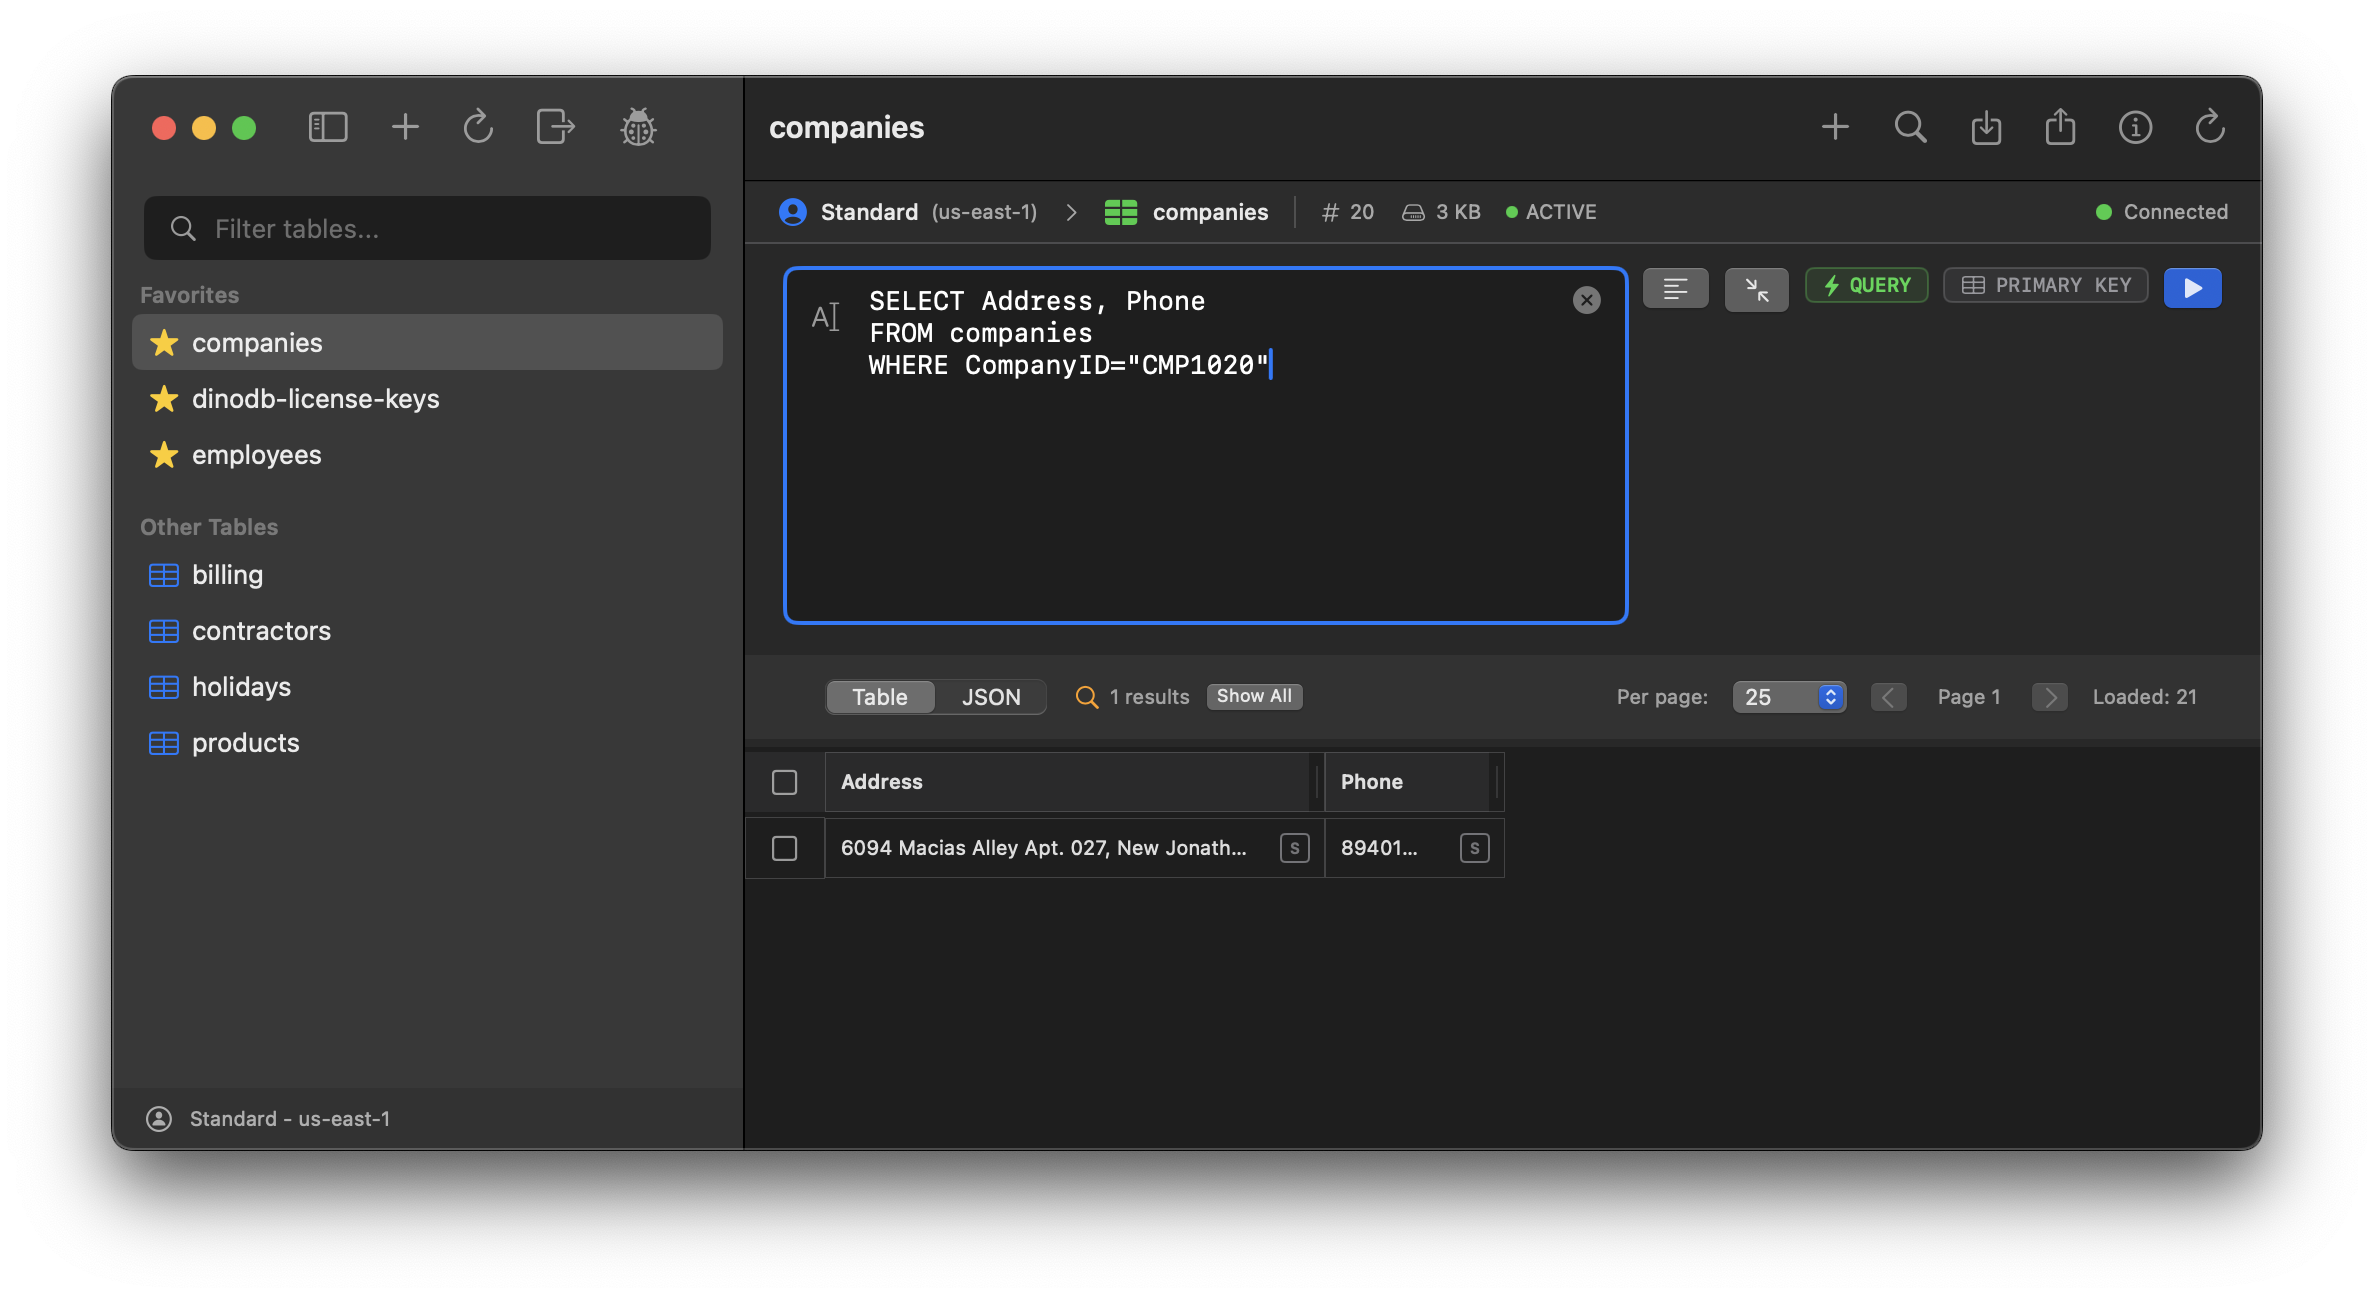Switch to the JSON view tab

pyautogui.click(x=991, y=697)
